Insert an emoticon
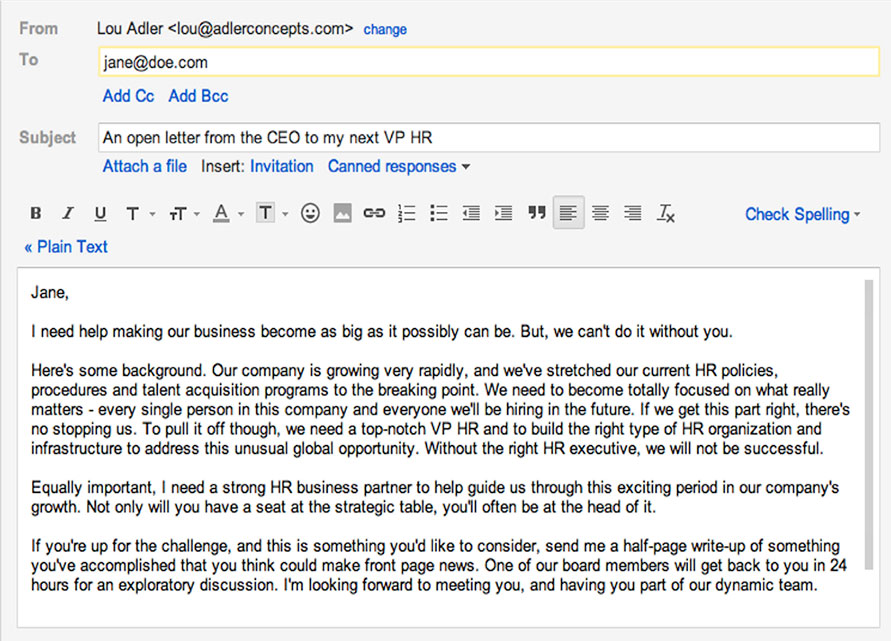Screen dimensions: 891x641 pyautogui.click(x=310, y=213)
